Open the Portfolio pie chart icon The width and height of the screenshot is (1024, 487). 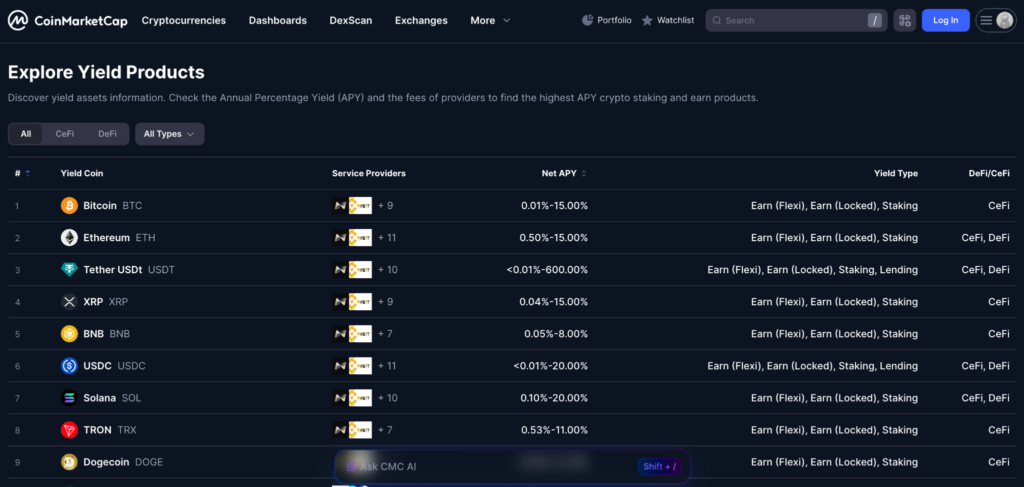(x=587, y=20)
